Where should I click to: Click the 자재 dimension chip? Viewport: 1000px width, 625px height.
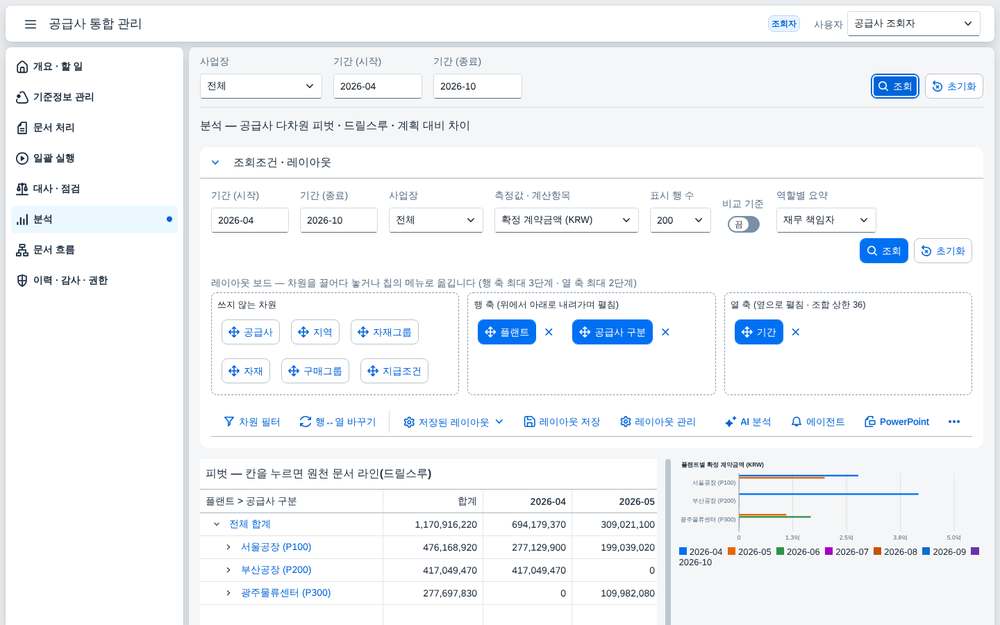(246, 371)
